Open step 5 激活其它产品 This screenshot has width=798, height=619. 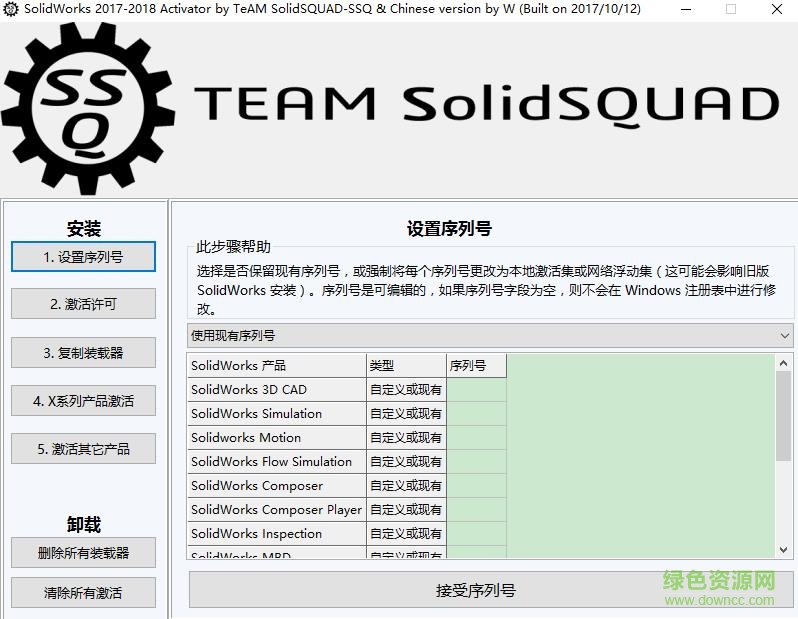83,448
